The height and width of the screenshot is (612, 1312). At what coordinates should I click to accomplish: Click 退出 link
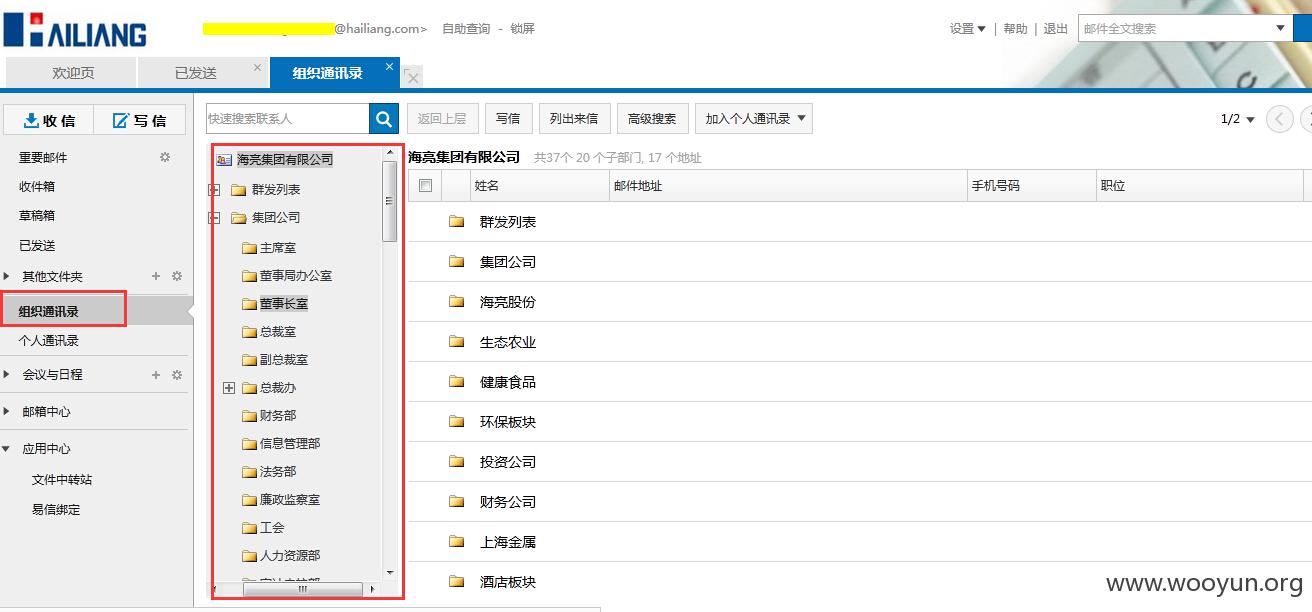point(1056,29)
